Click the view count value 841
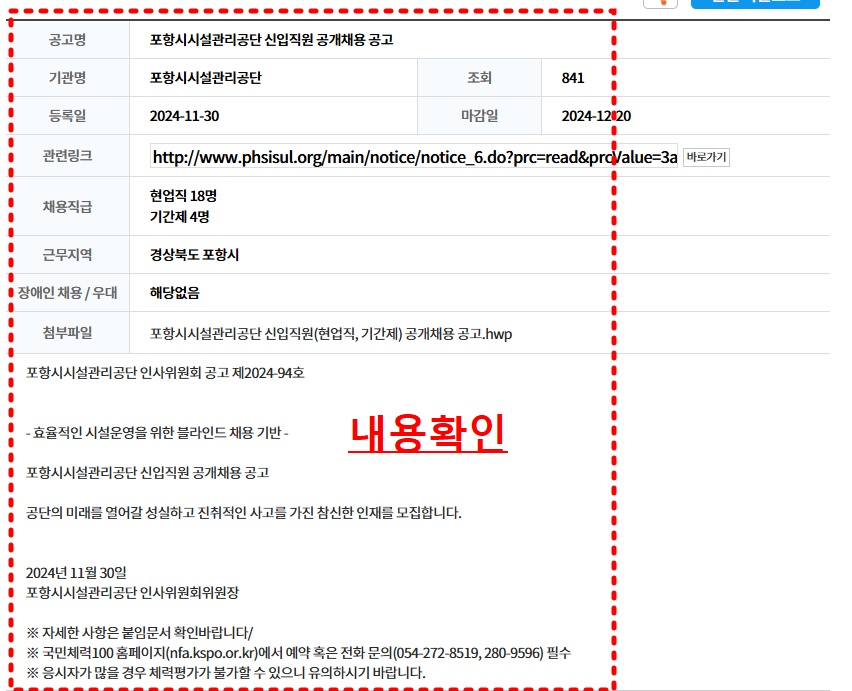852x691 pixels. tap(573, 78)
